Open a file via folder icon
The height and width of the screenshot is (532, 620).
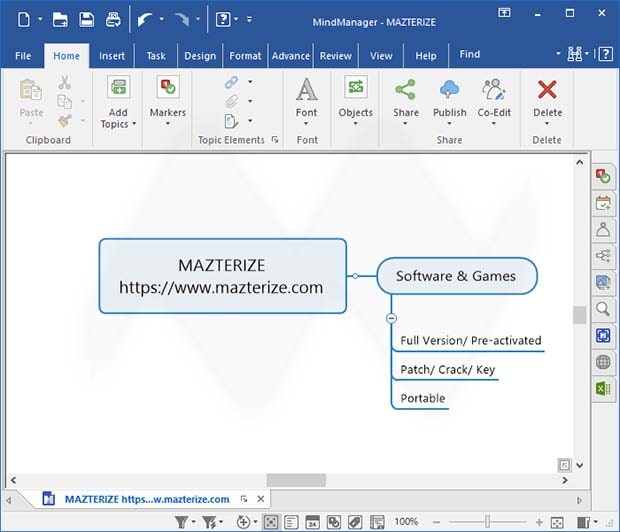click(x=60, y=19)
